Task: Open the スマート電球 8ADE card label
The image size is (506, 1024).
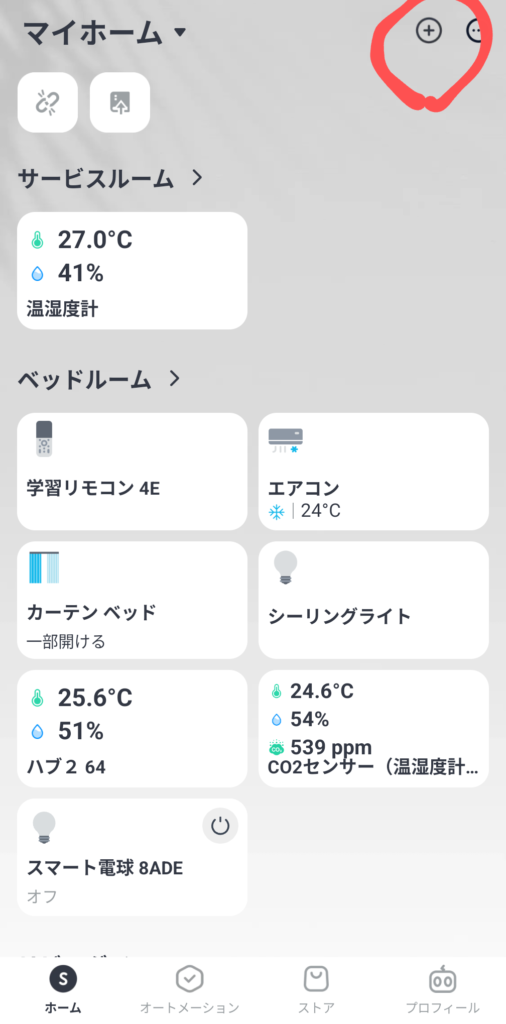Action: 104,868
